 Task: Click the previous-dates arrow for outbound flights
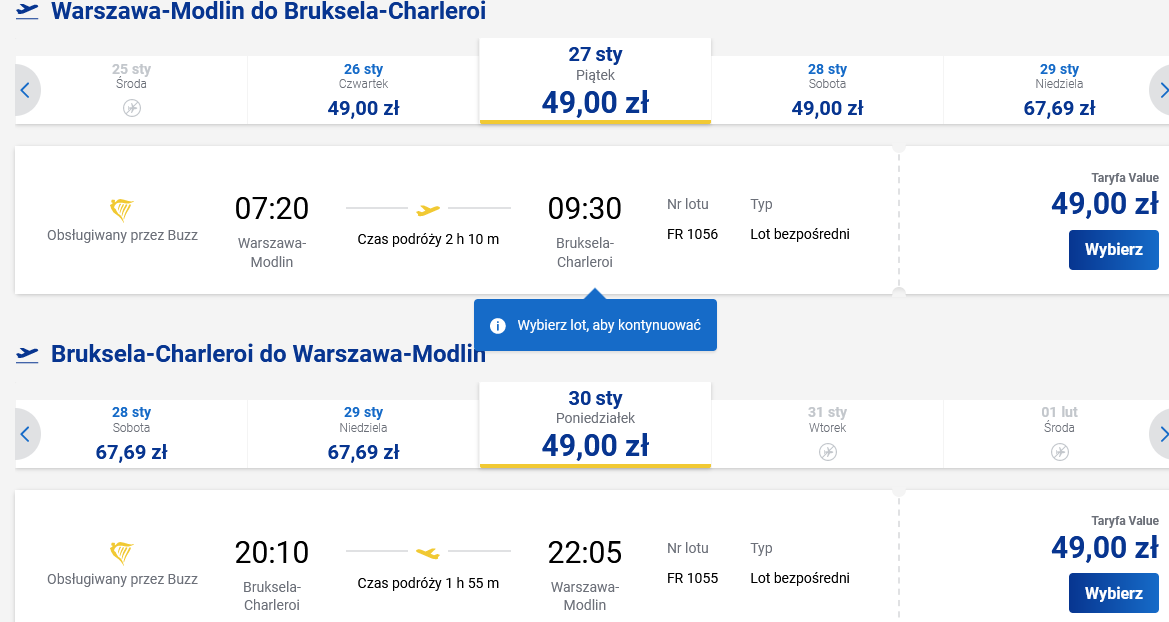coord(26,90)
